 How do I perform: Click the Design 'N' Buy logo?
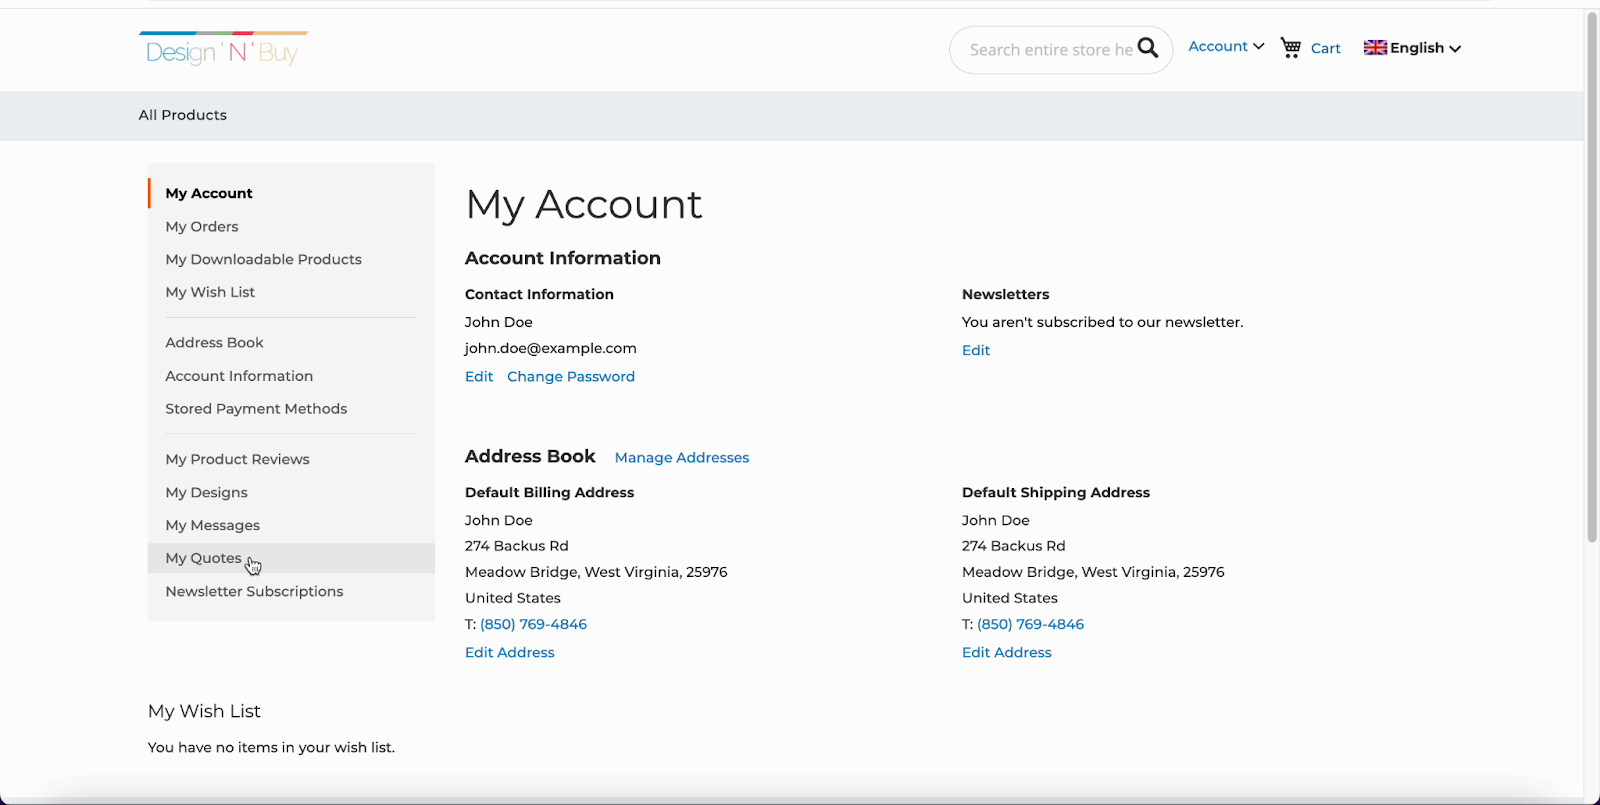tap(223, 50)
